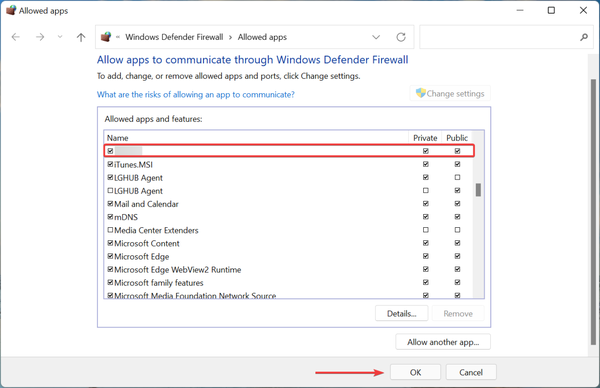Uncheck Microsoft family features checkbox
Screen dimensions: 600x388
click(110, 282)
